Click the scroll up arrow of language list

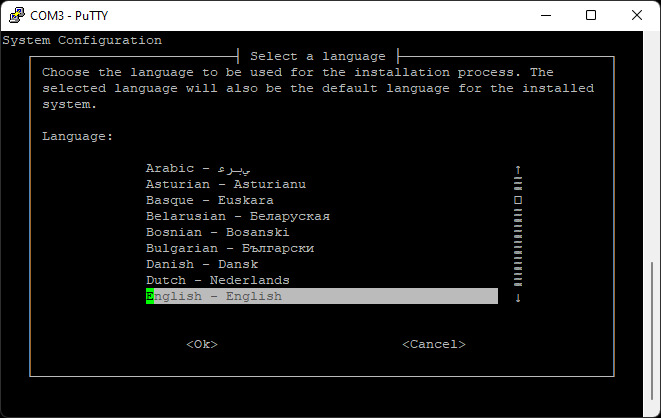(518, 169)
